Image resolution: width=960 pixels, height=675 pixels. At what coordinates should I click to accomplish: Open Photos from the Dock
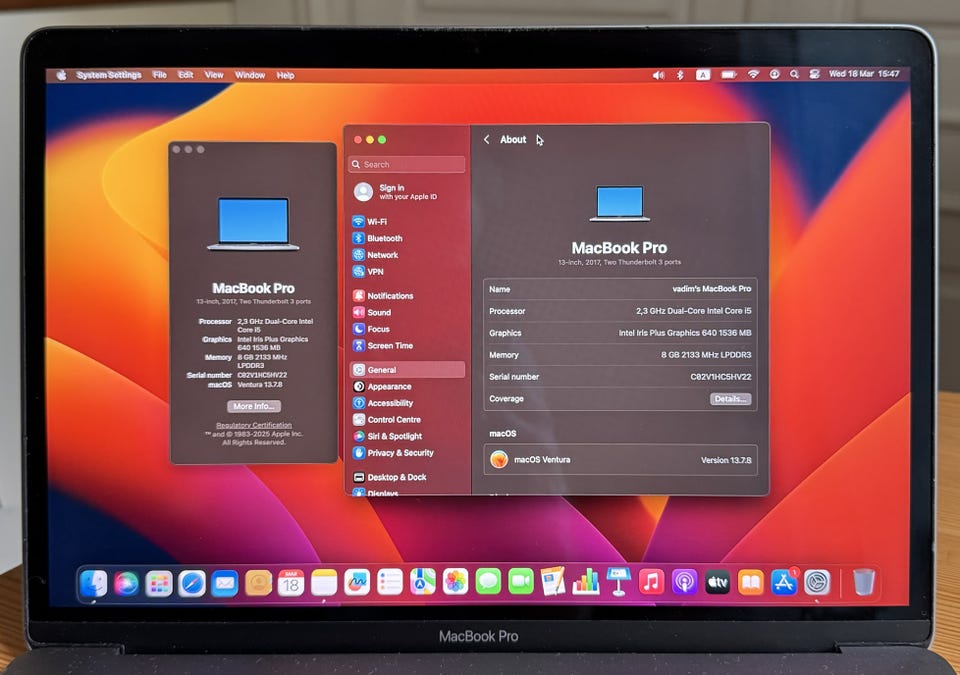point(456,581)
